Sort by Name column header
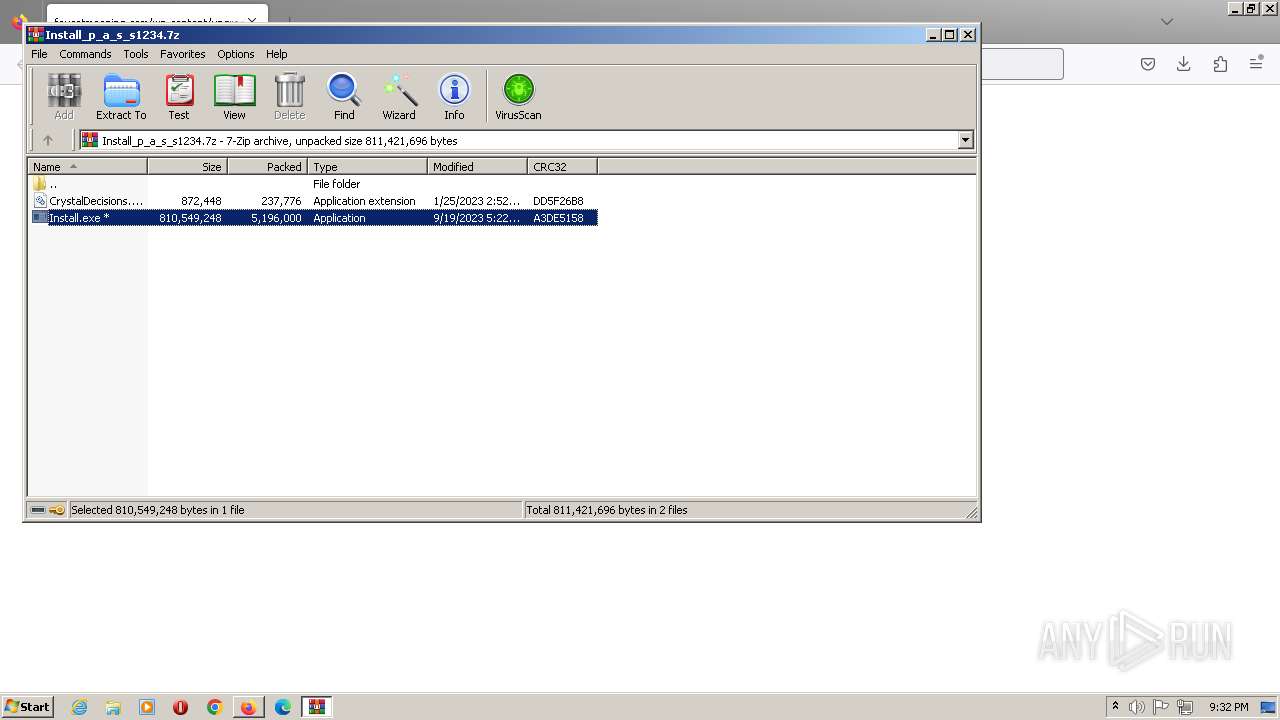Screen dimensions: 1280x720 [x=87, y=167]
